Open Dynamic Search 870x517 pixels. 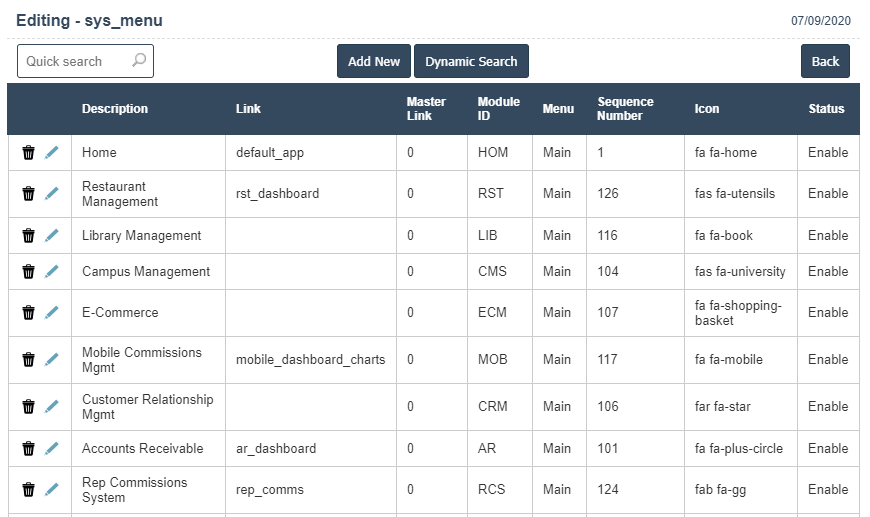[471, 61]
